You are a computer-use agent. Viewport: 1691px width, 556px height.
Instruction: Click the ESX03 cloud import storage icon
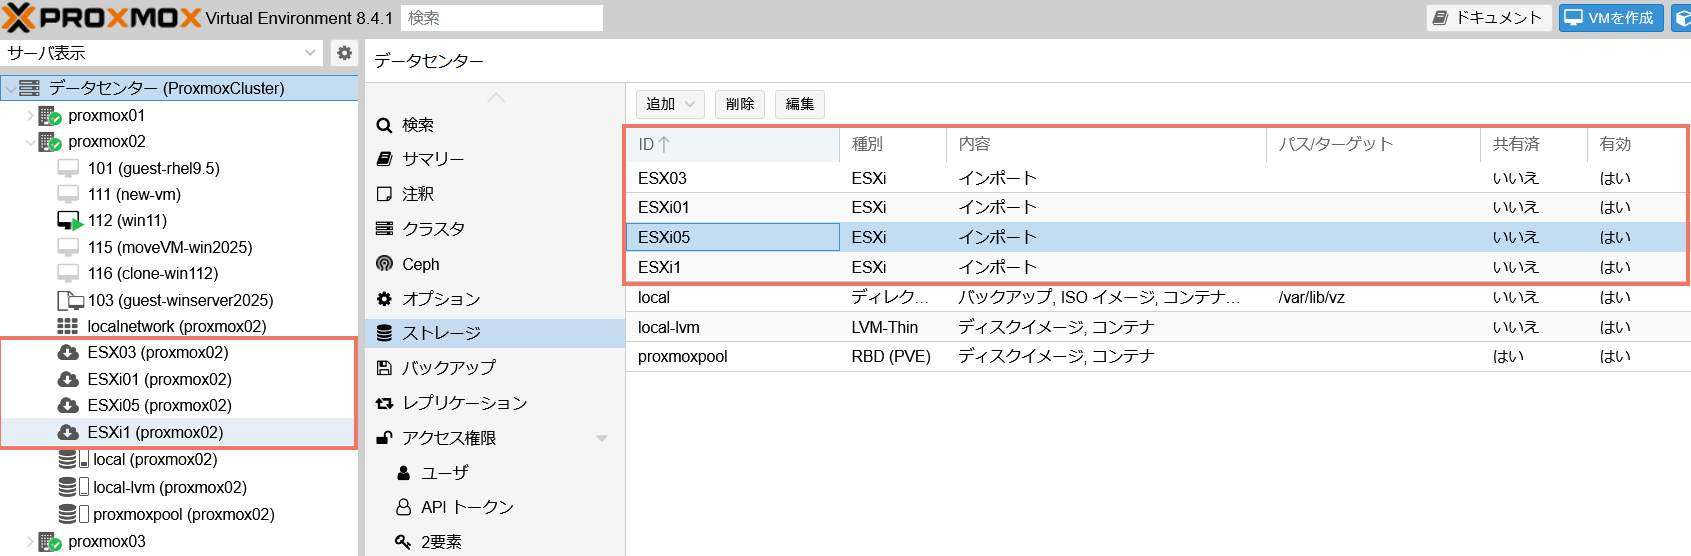point(68,353)
